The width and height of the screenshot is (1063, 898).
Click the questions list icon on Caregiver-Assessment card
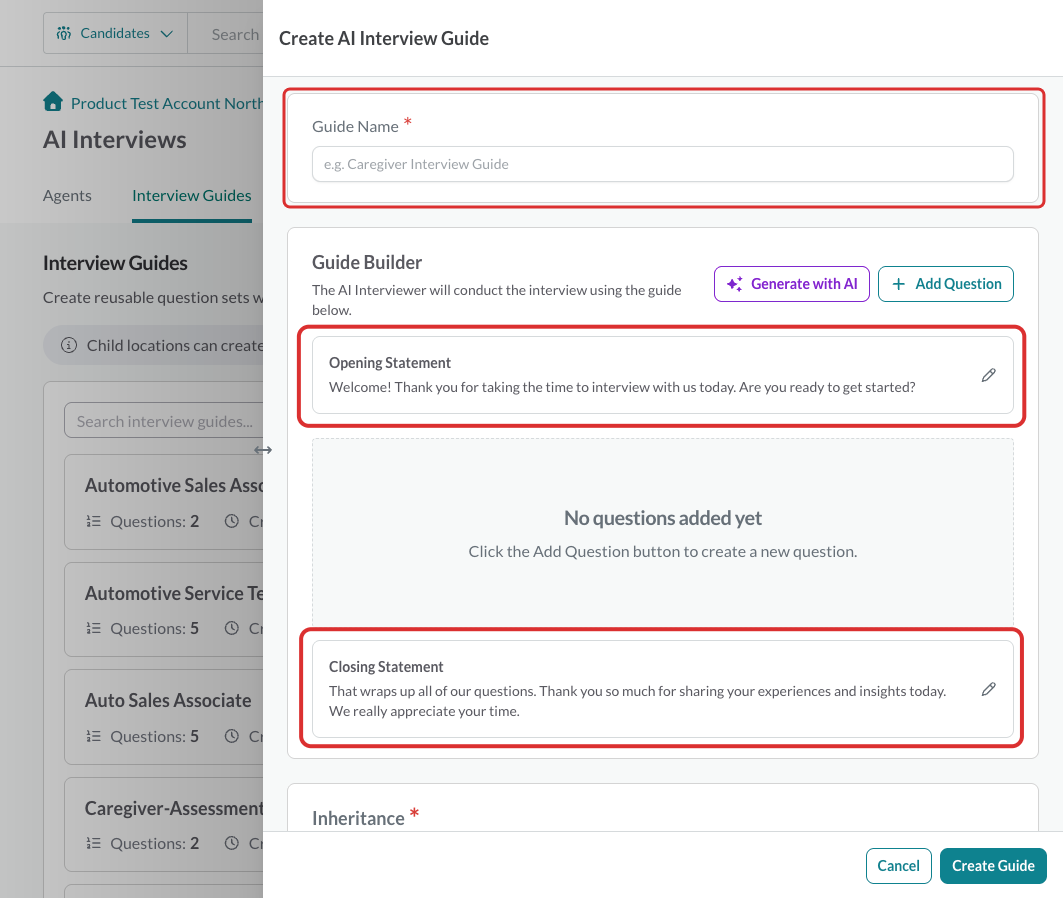coord(94,843)
